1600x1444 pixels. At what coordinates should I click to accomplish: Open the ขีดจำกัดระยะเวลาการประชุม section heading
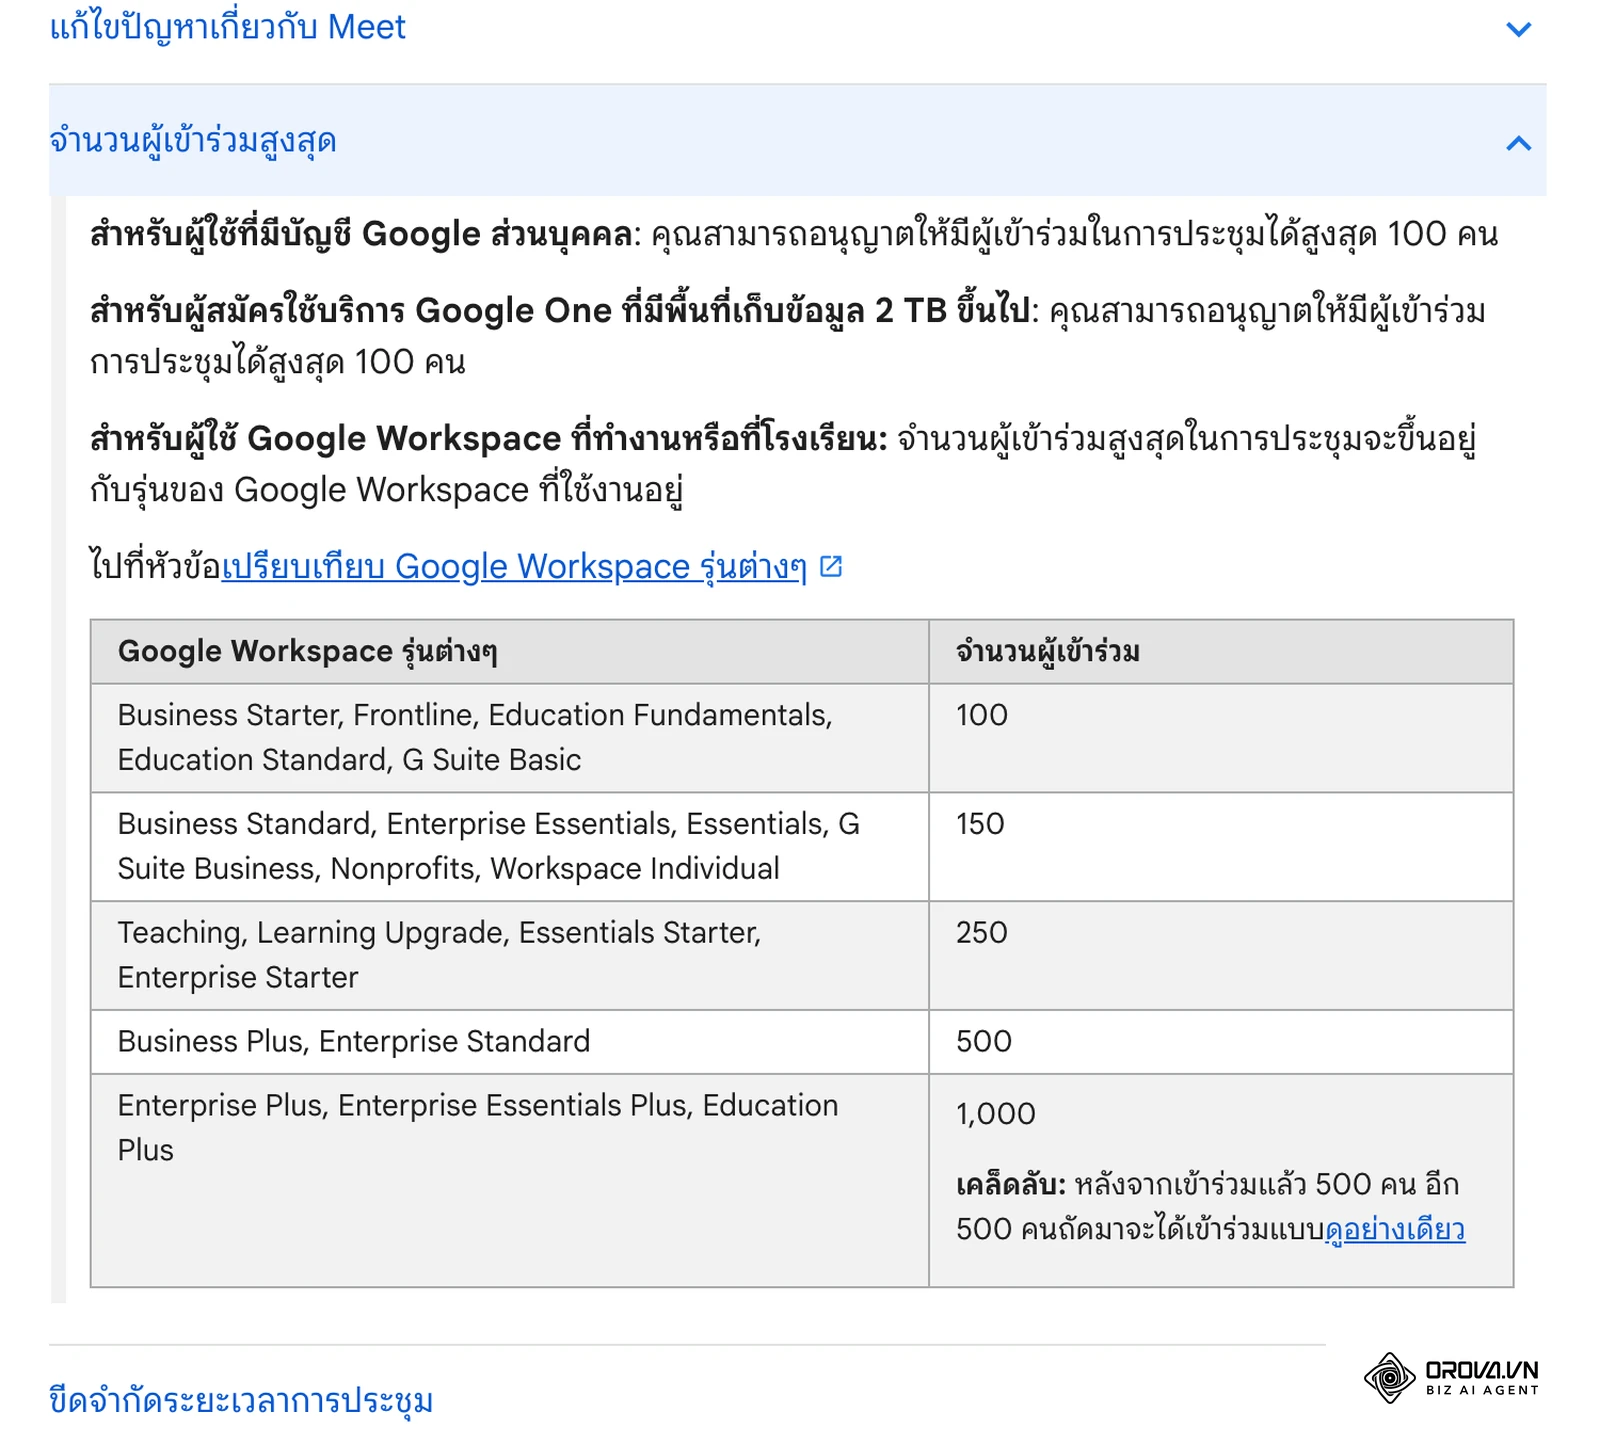241,1400
